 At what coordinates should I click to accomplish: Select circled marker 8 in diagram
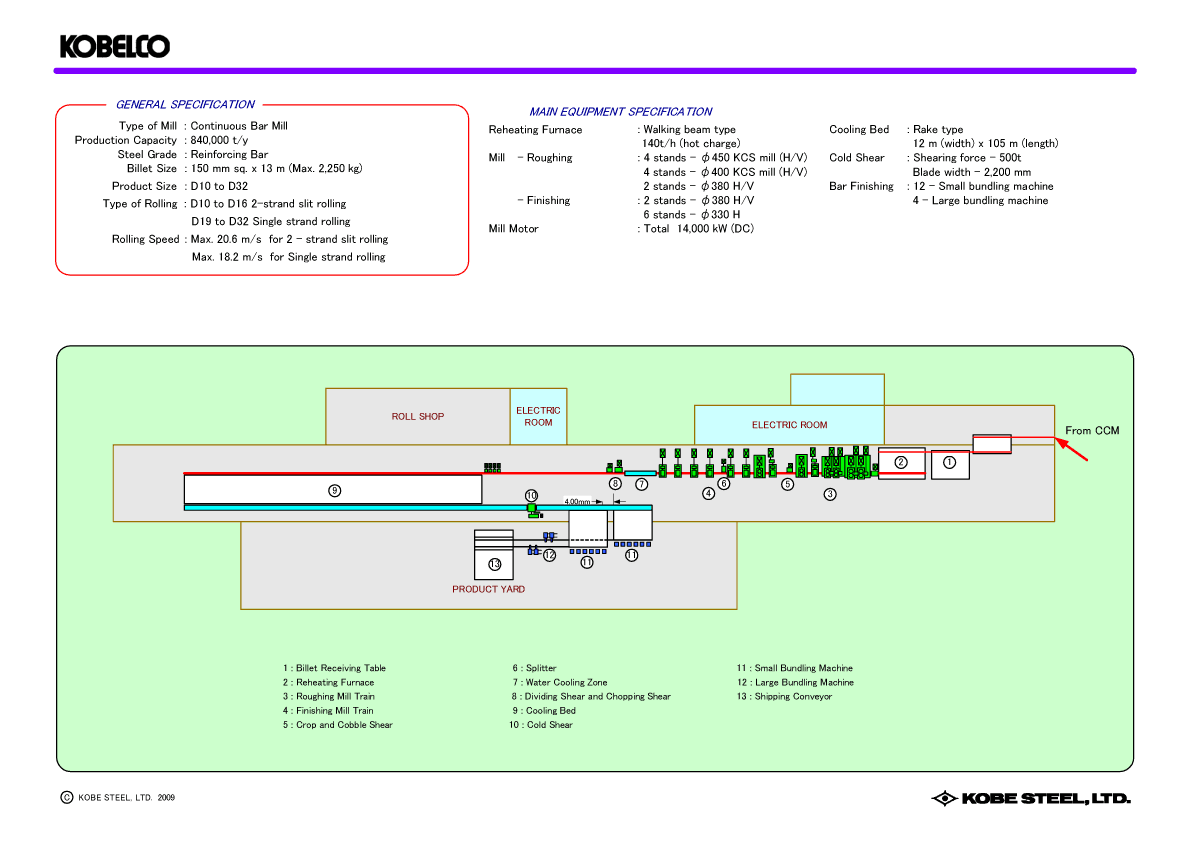coord(615,484)
